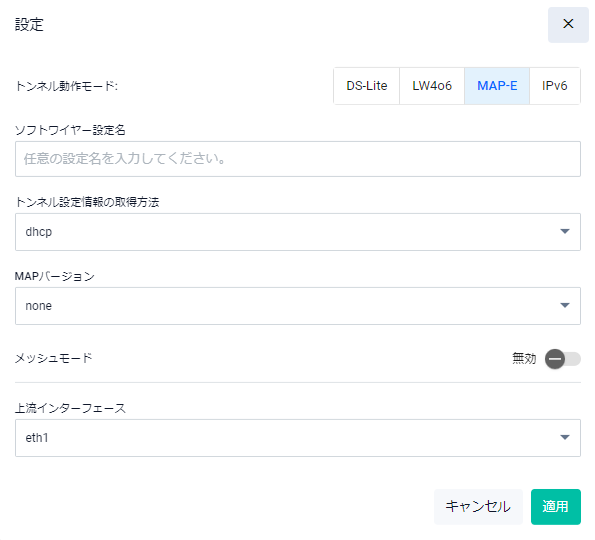Click the メッシュモード label text

tap(54, 358)
